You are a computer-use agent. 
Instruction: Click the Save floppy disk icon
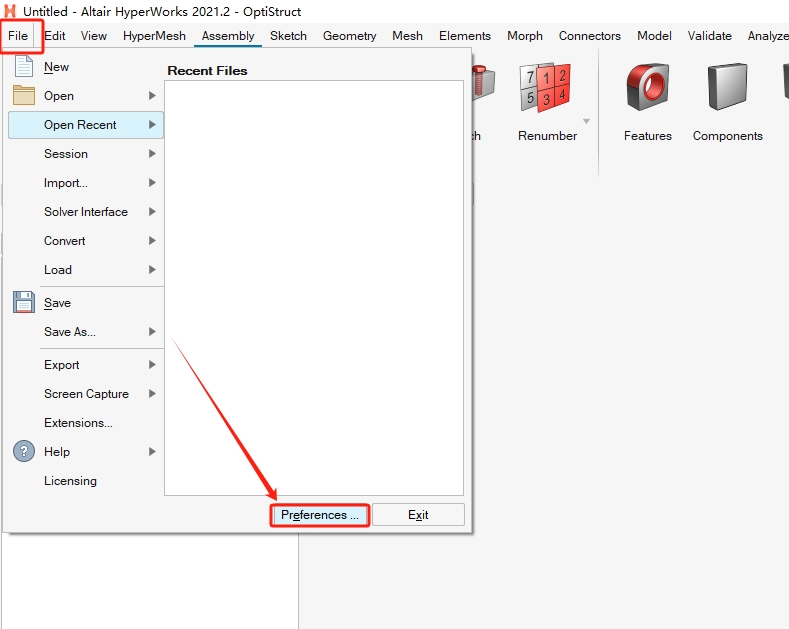(24, 302)
